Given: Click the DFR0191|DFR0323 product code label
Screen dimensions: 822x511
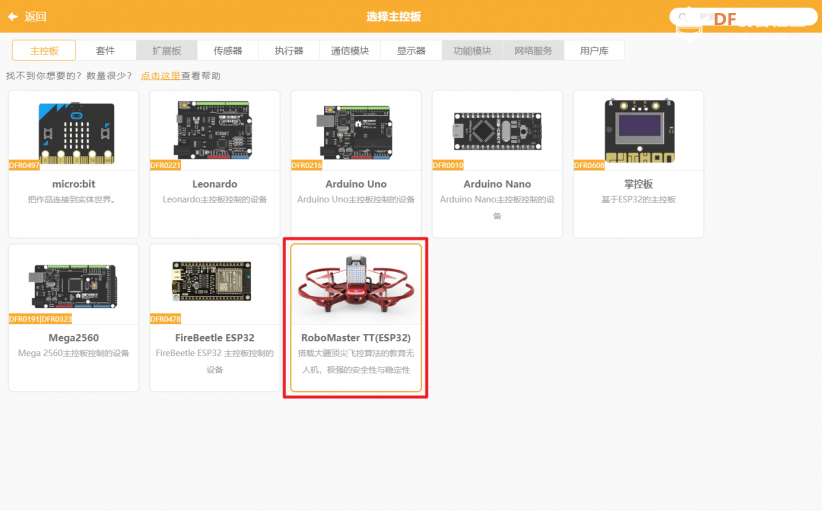Looking at the screenshot, I should (40, 319).
